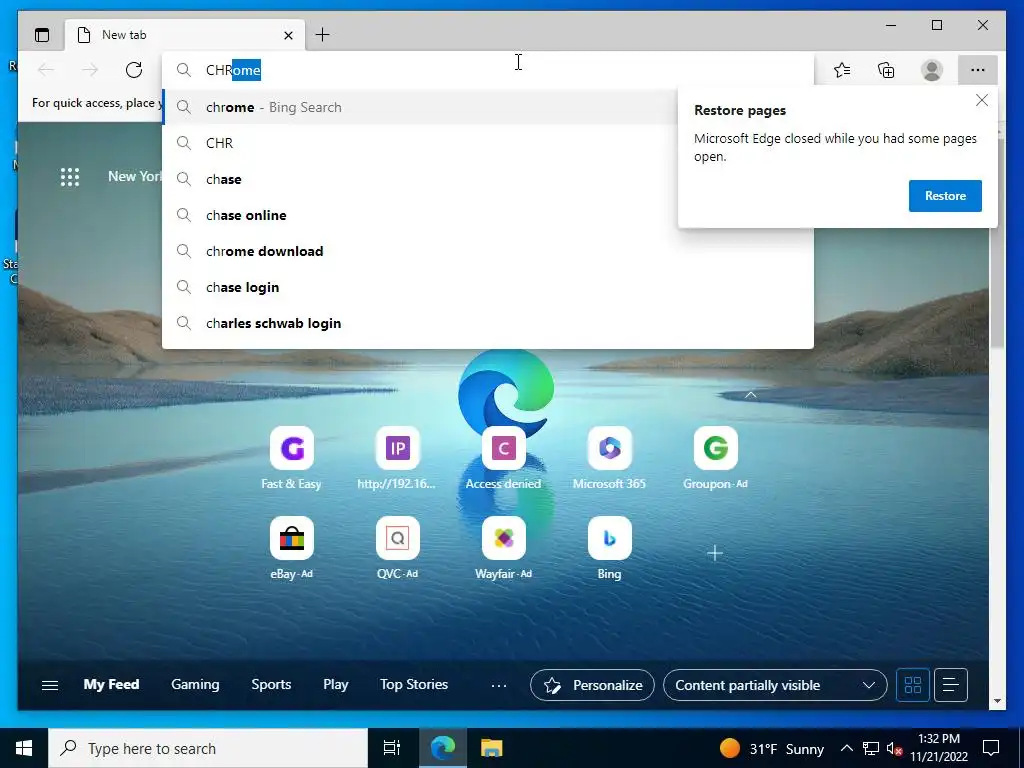The height and width of the screenshot is (768, 1024).
Task: Close the New tab tab
Action: tap(288, 35)
